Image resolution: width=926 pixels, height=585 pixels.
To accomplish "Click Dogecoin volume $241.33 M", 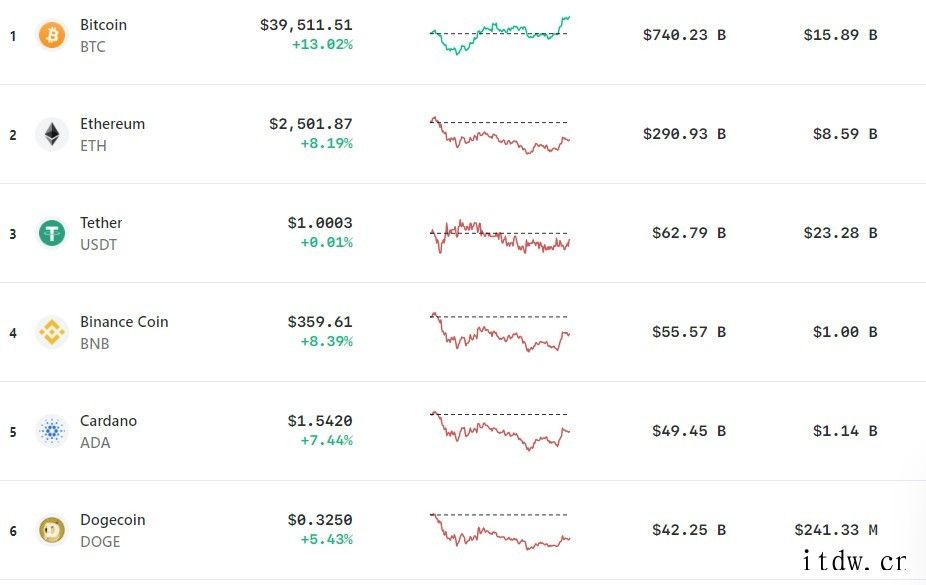I will click(x=836, y=530).
